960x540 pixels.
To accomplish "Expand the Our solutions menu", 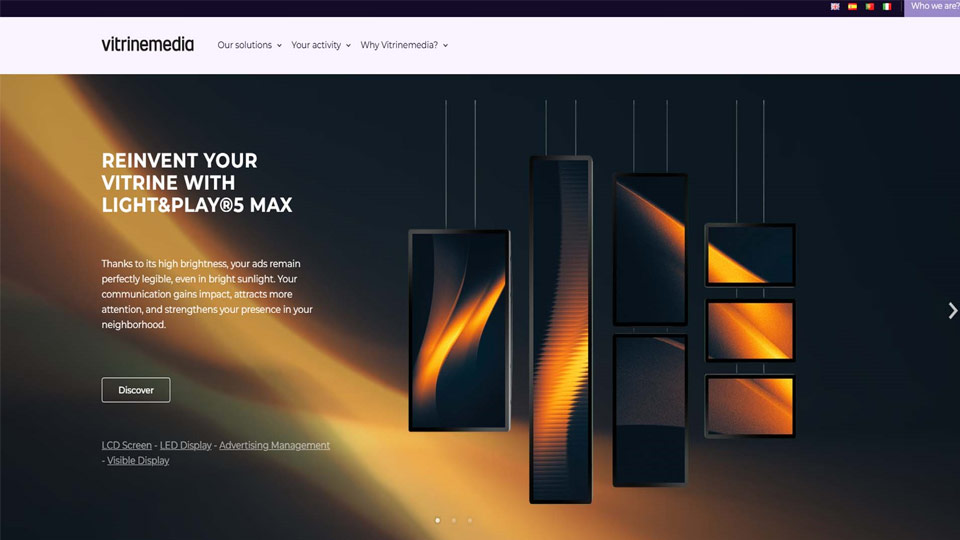I will click(249, 45).
